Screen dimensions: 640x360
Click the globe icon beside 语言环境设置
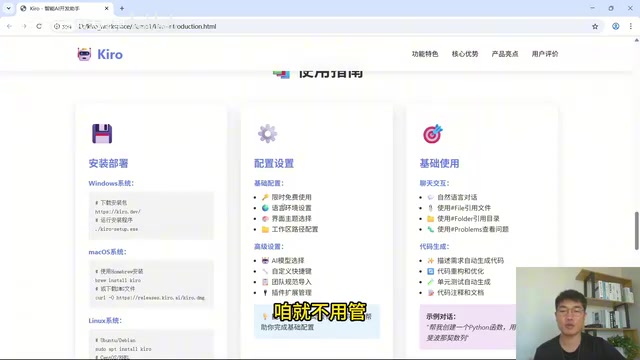[x=265, y=208]
